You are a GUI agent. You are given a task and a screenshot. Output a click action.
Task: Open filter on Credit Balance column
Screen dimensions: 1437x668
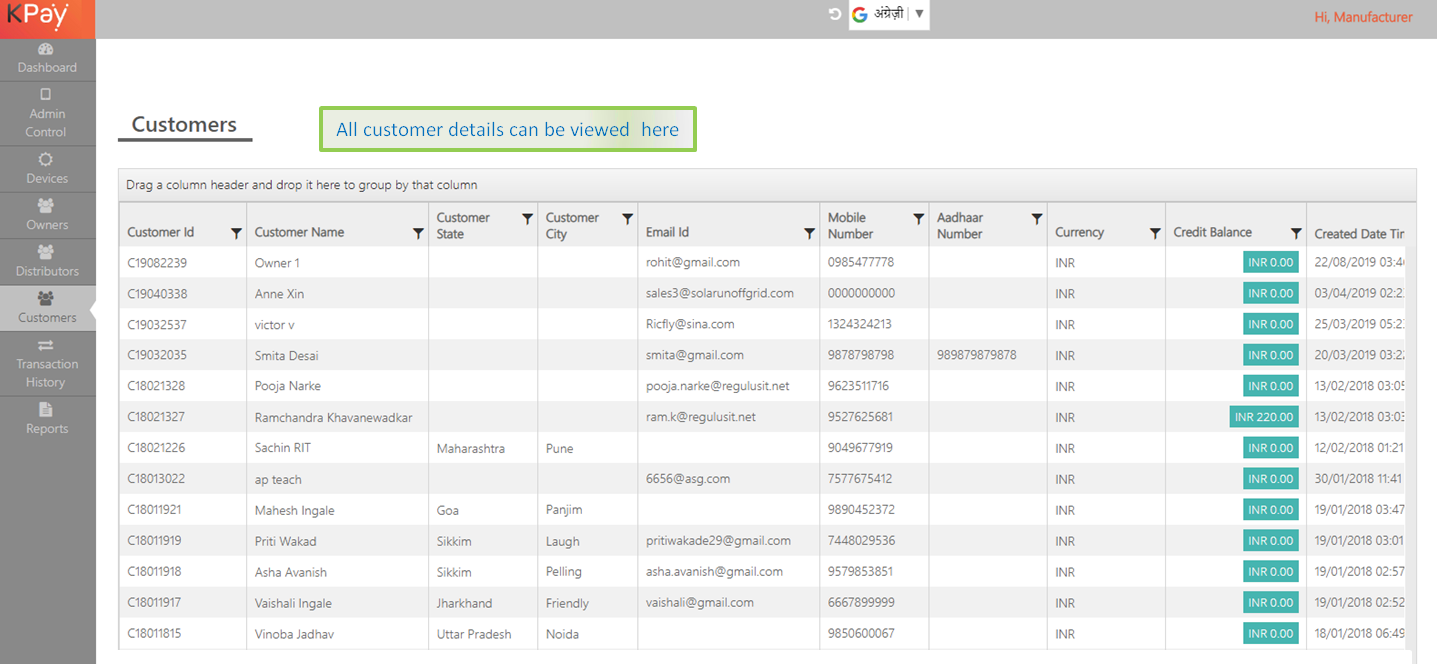(1296, 233)
